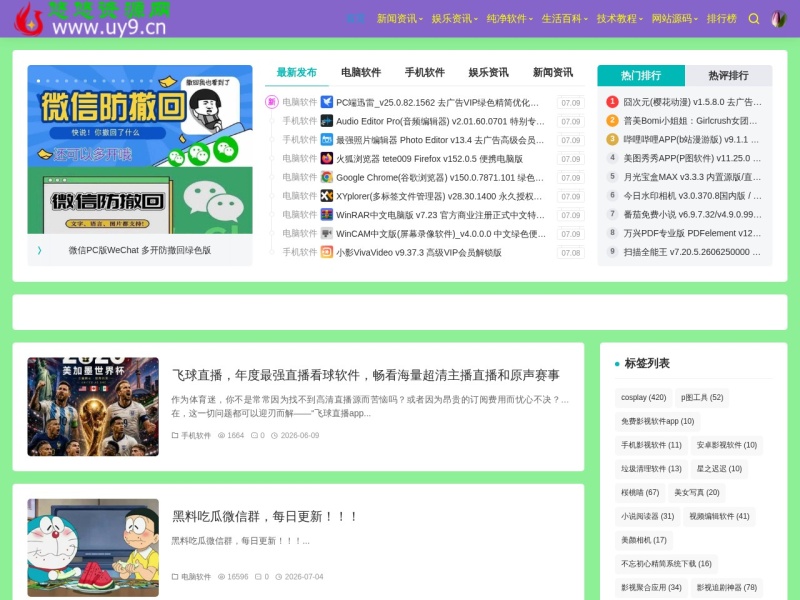This screenshot has height=600, width=800.
Task: Select the 热评排行 tab
Action: [729, 76]
